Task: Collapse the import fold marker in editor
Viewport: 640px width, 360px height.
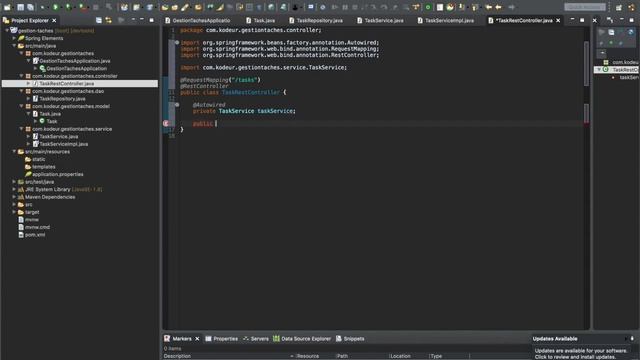Action: click(177, 42)
